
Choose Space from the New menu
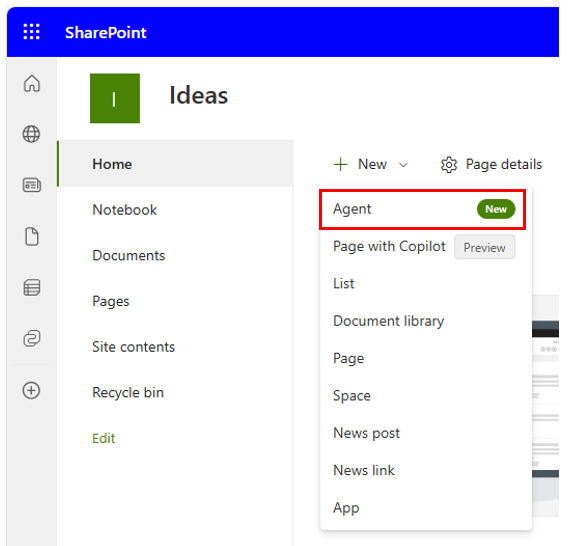pos(426,396)
